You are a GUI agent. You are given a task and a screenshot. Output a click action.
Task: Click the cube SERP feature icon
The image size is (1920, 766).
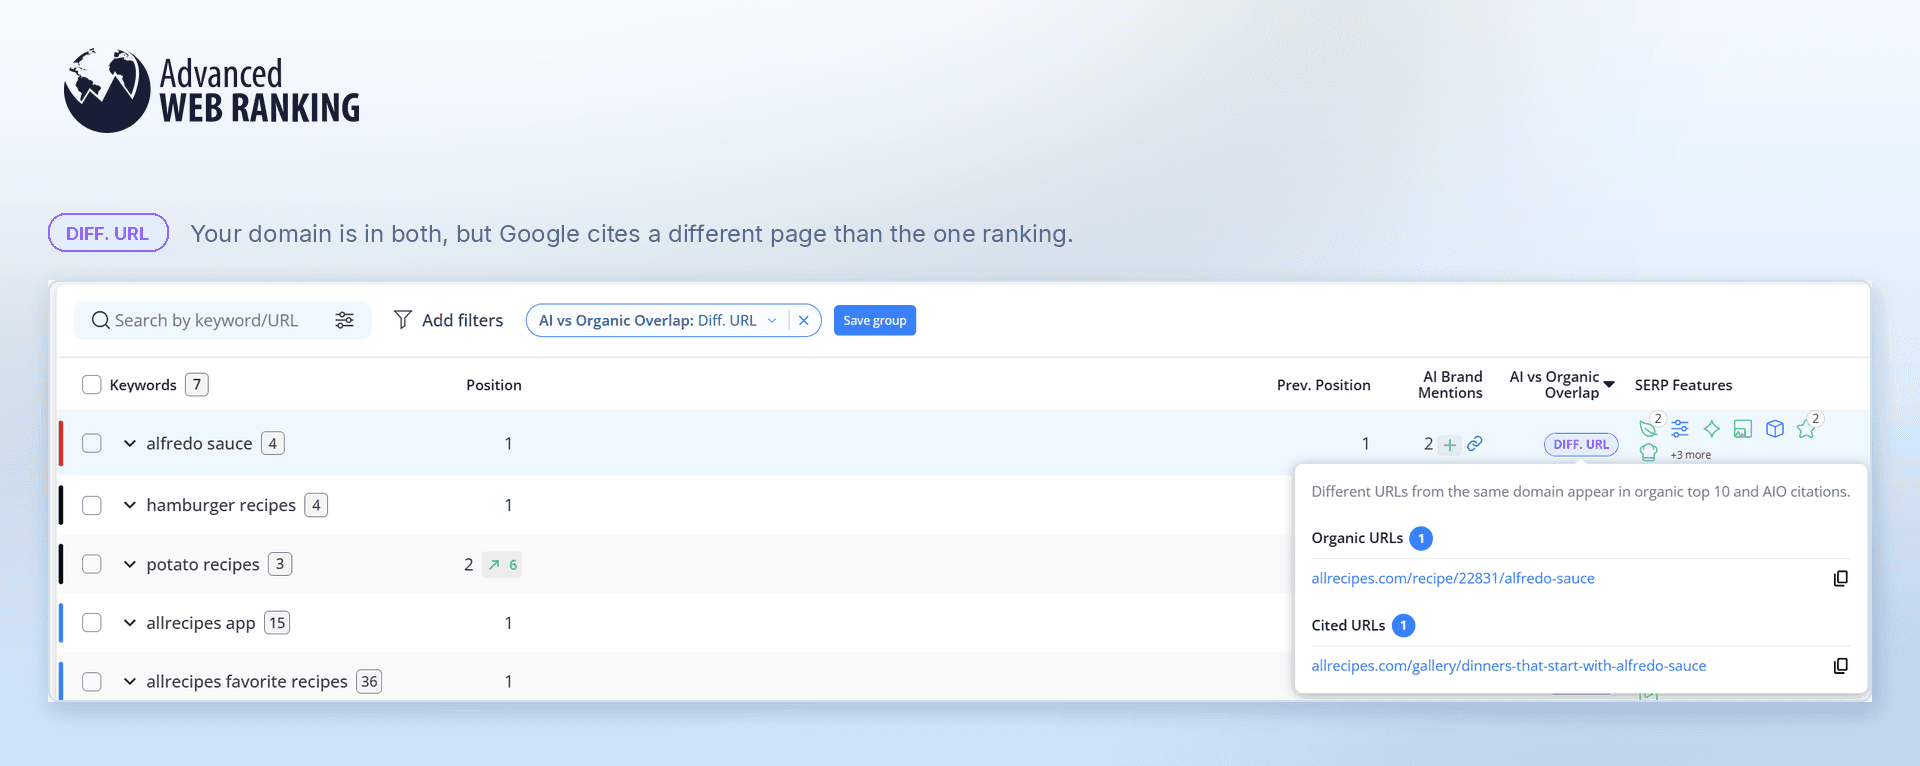coord(1775,429)
